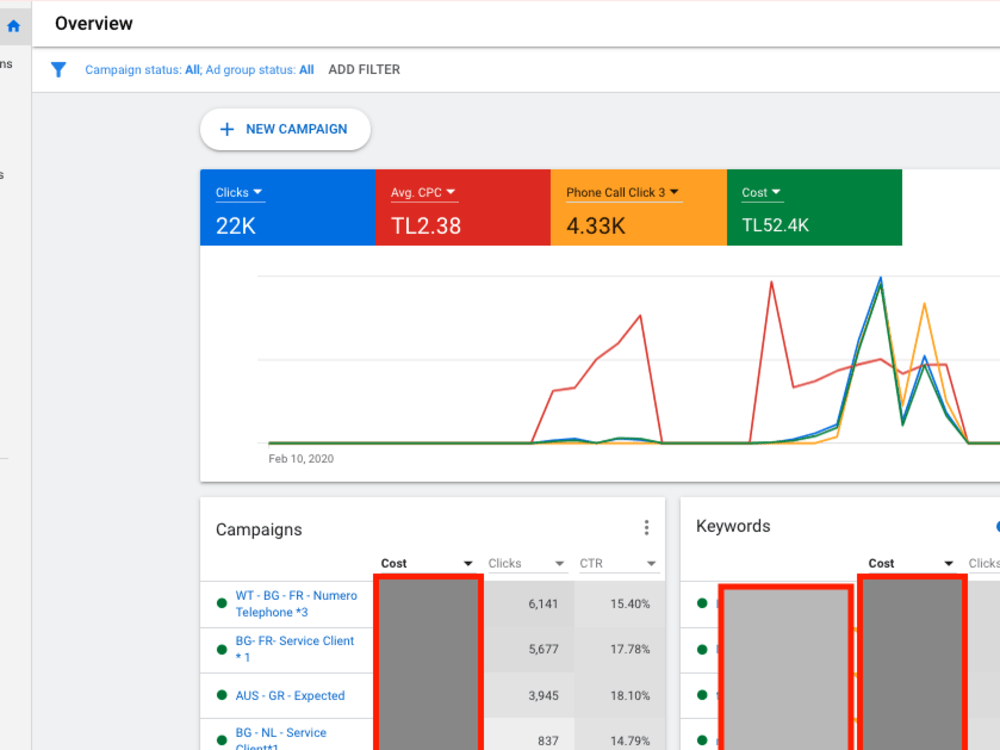Click green status dot for BG - NL - Service
1000x750 pixels.
point(221,740)
